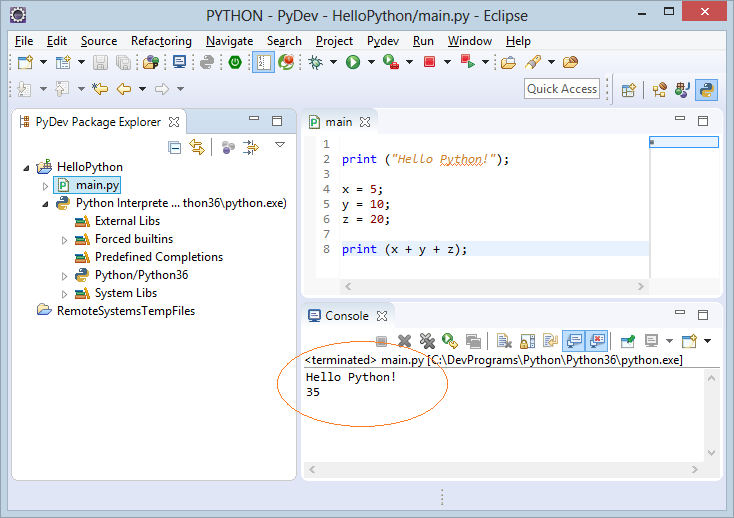Click the Save icon in toolbar
Image resolution: width=734 pixels, height=518 pixels.
pos(100,62)
